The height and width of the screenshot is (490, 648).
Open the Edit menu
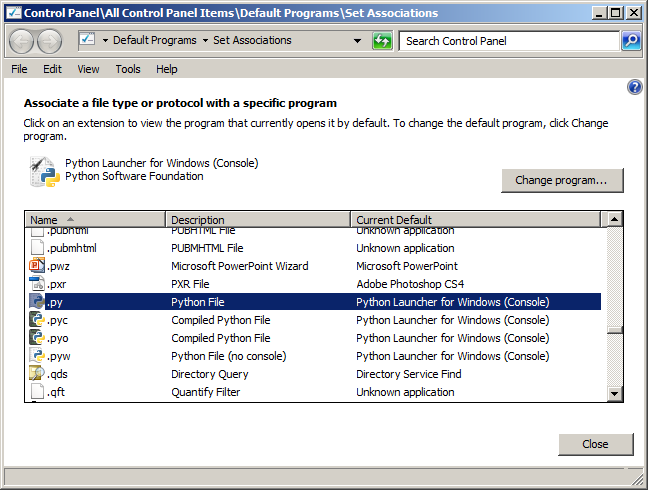(x=52, y=69)
